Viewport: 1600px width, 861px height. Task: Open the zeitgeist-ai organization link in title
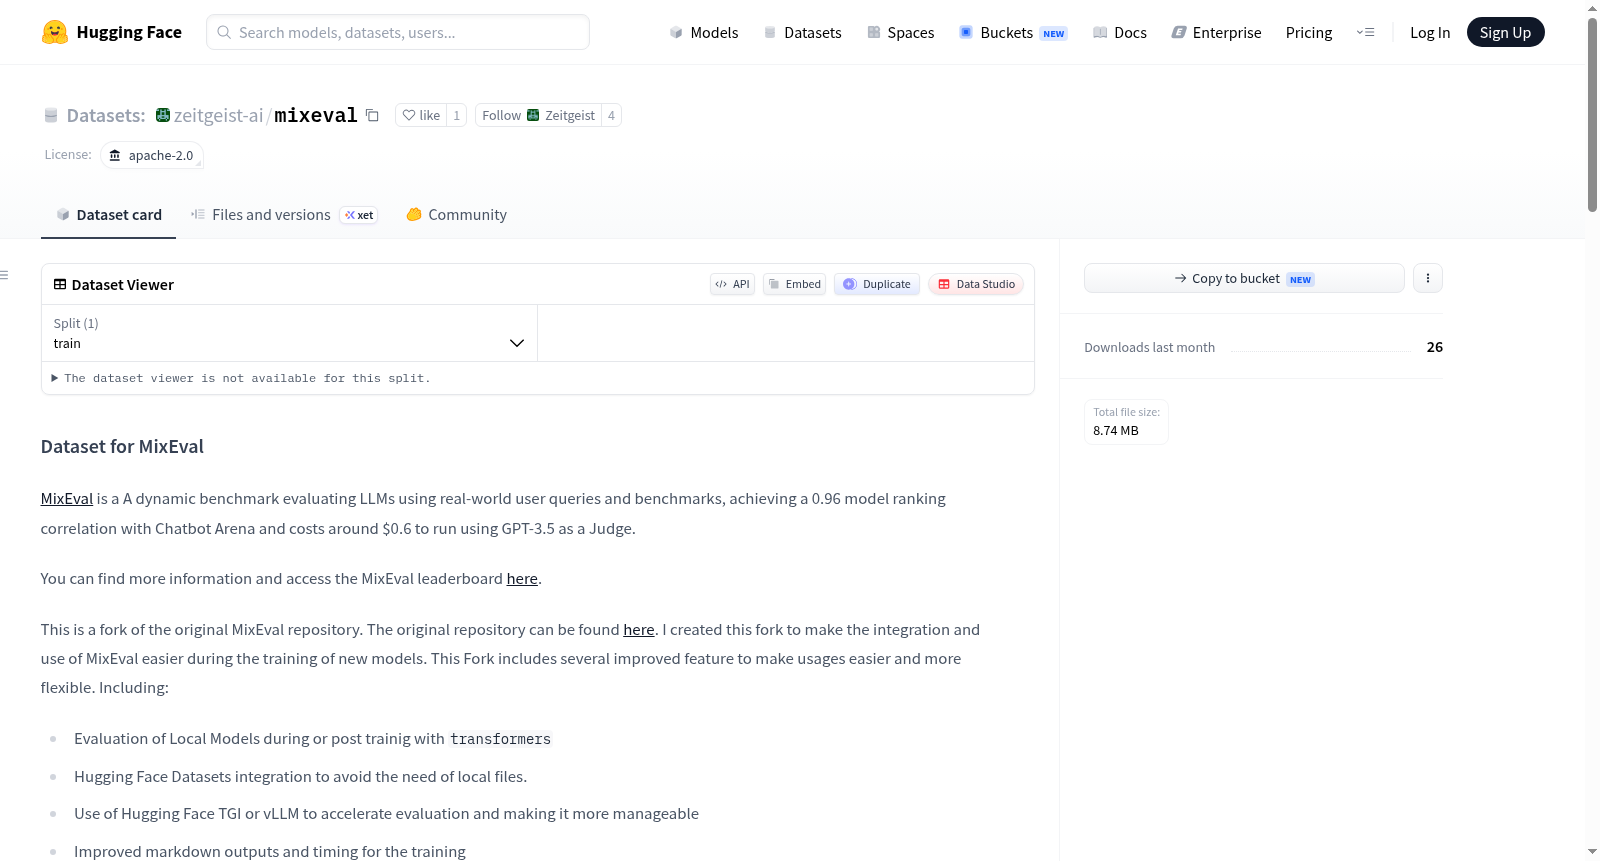point(219,115)
